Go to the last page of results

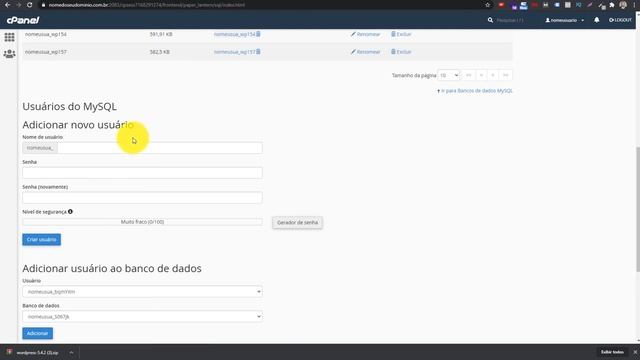[506, 75]
